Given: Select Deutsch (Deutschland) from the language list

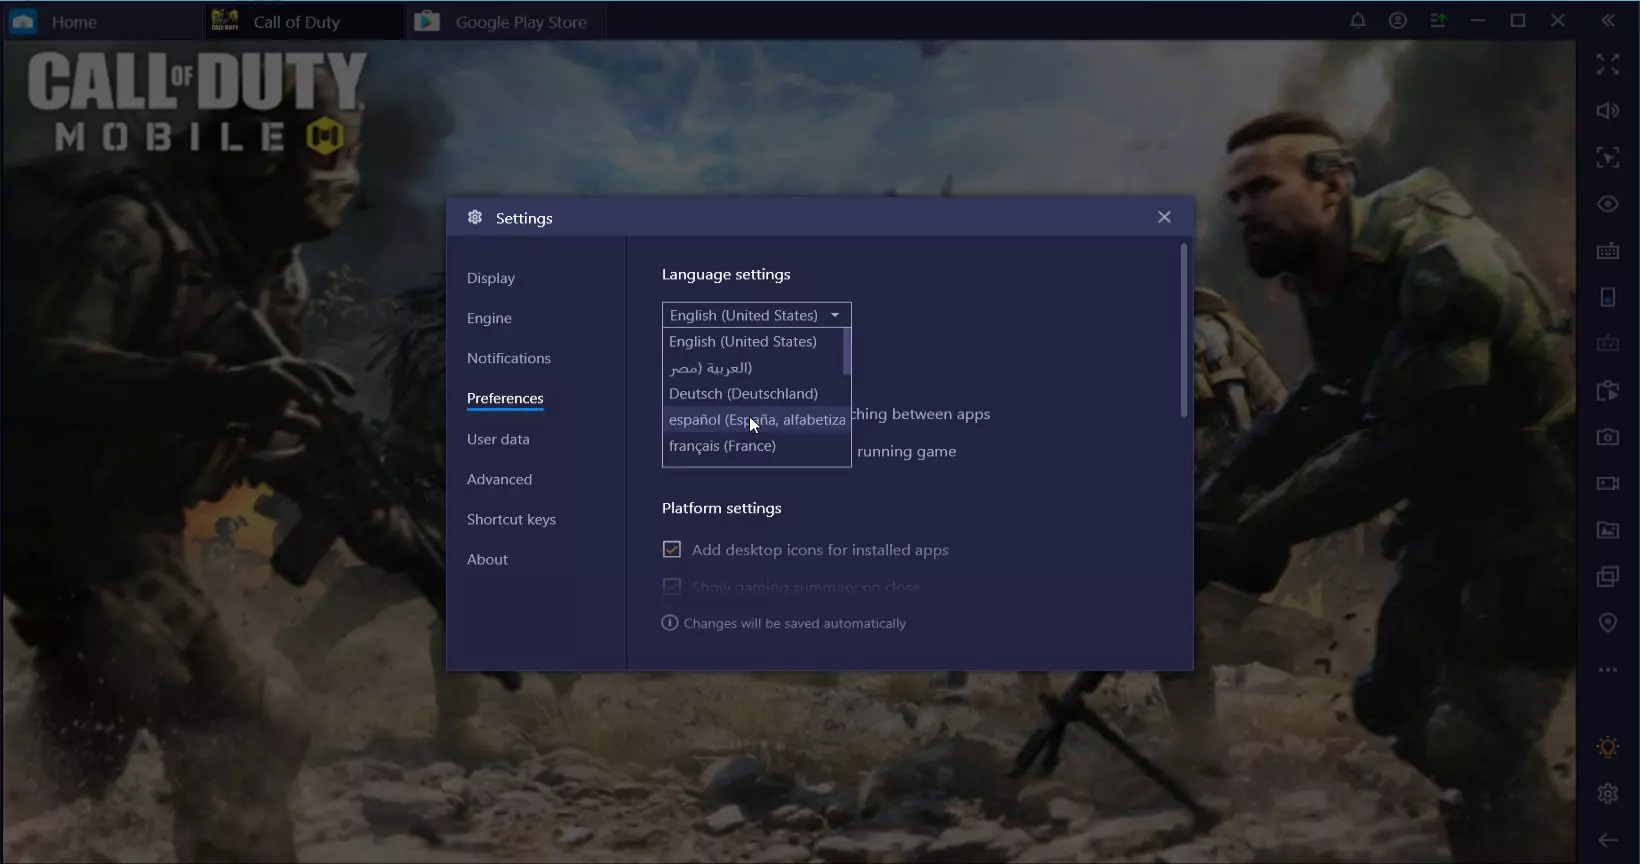Looking at the screenshot, I should [743, 394].
